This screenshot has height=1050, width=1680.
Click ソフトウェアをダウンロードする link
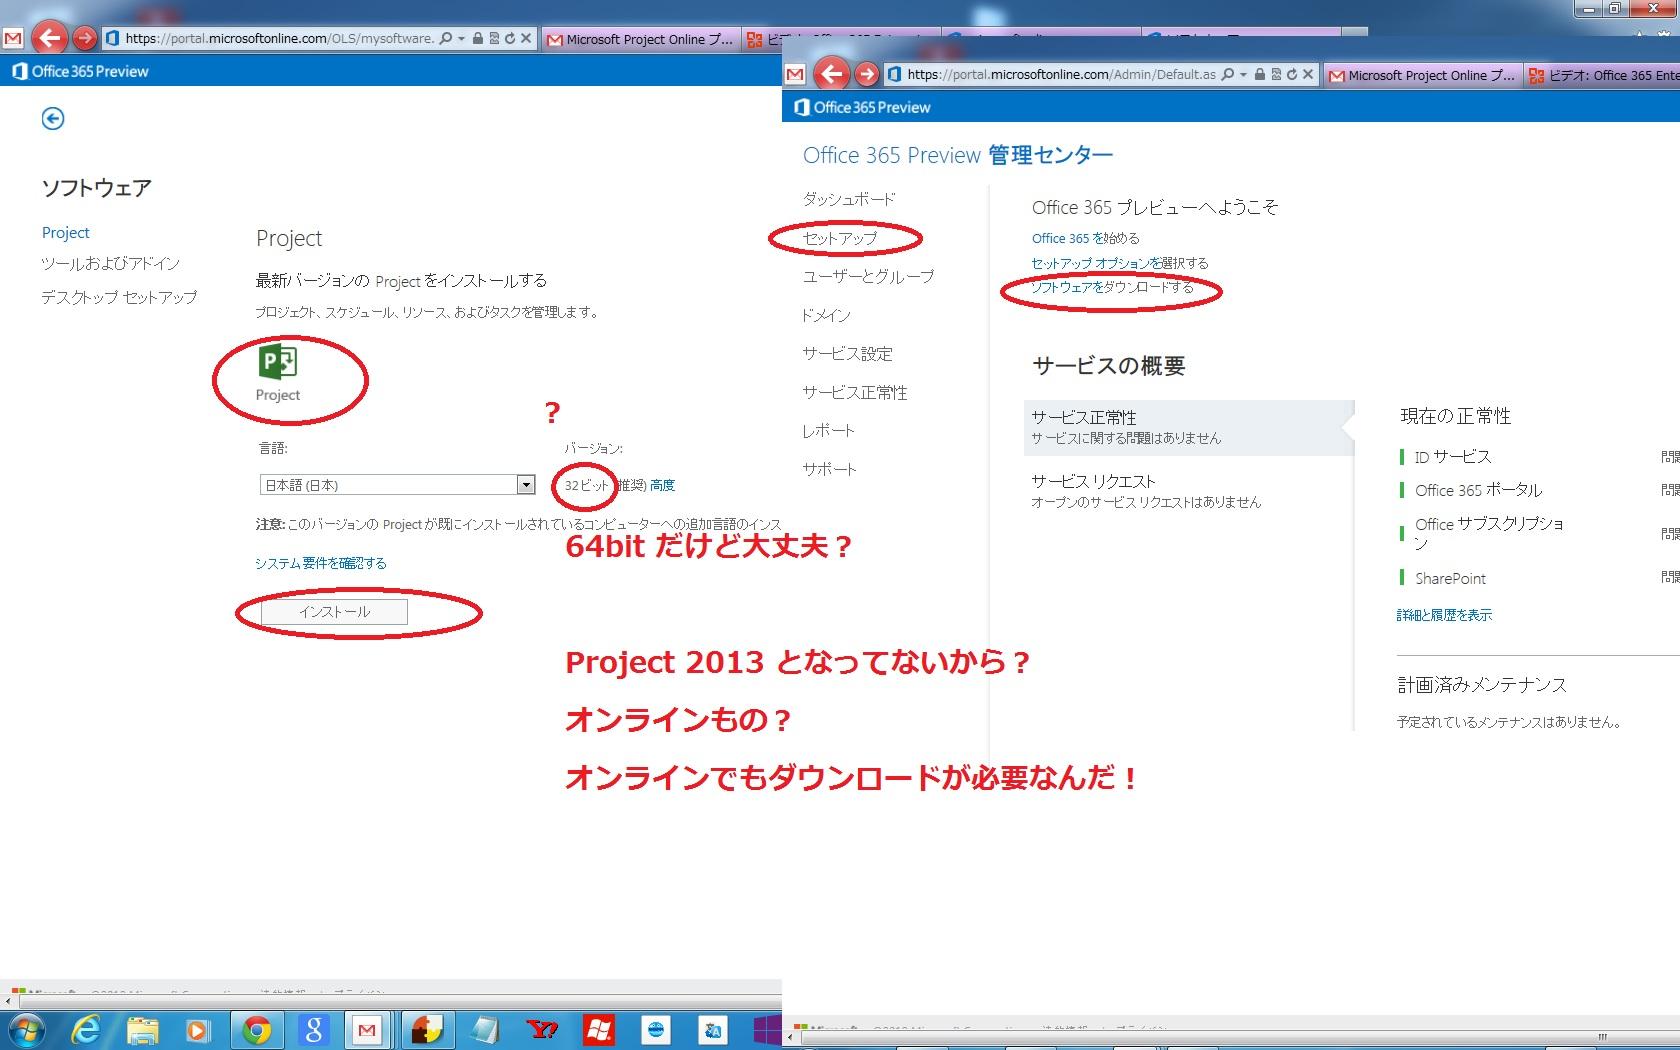[x=1112, y=287]
